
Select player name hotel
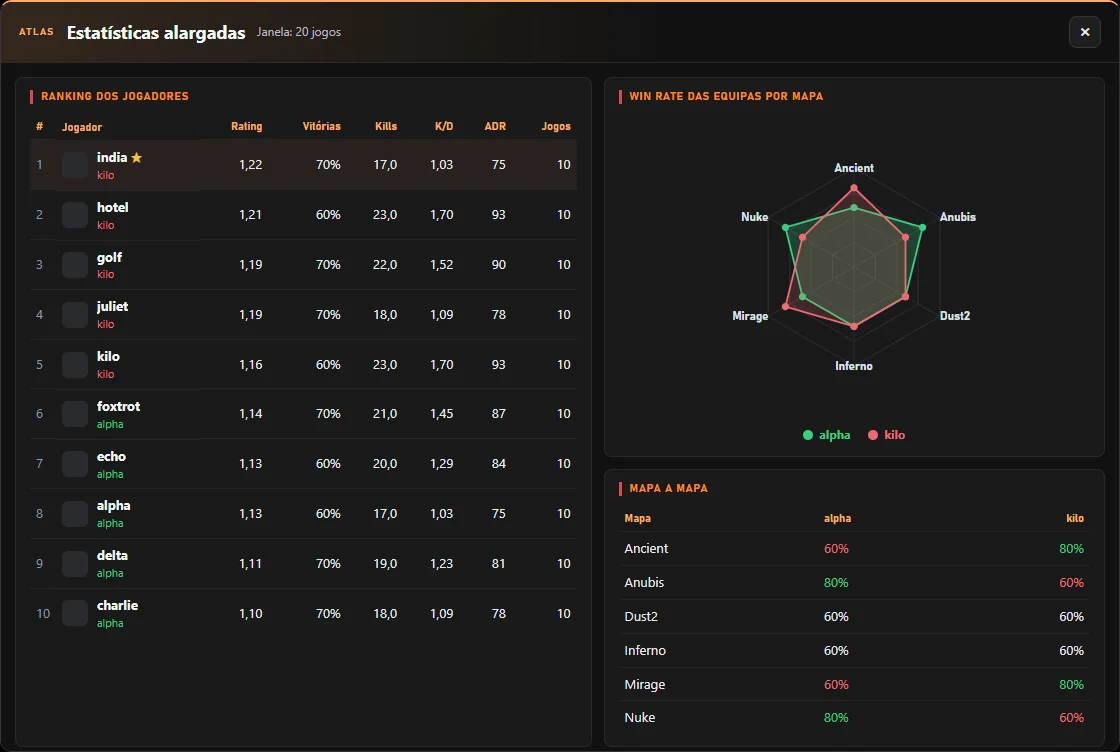click(113, 207)
